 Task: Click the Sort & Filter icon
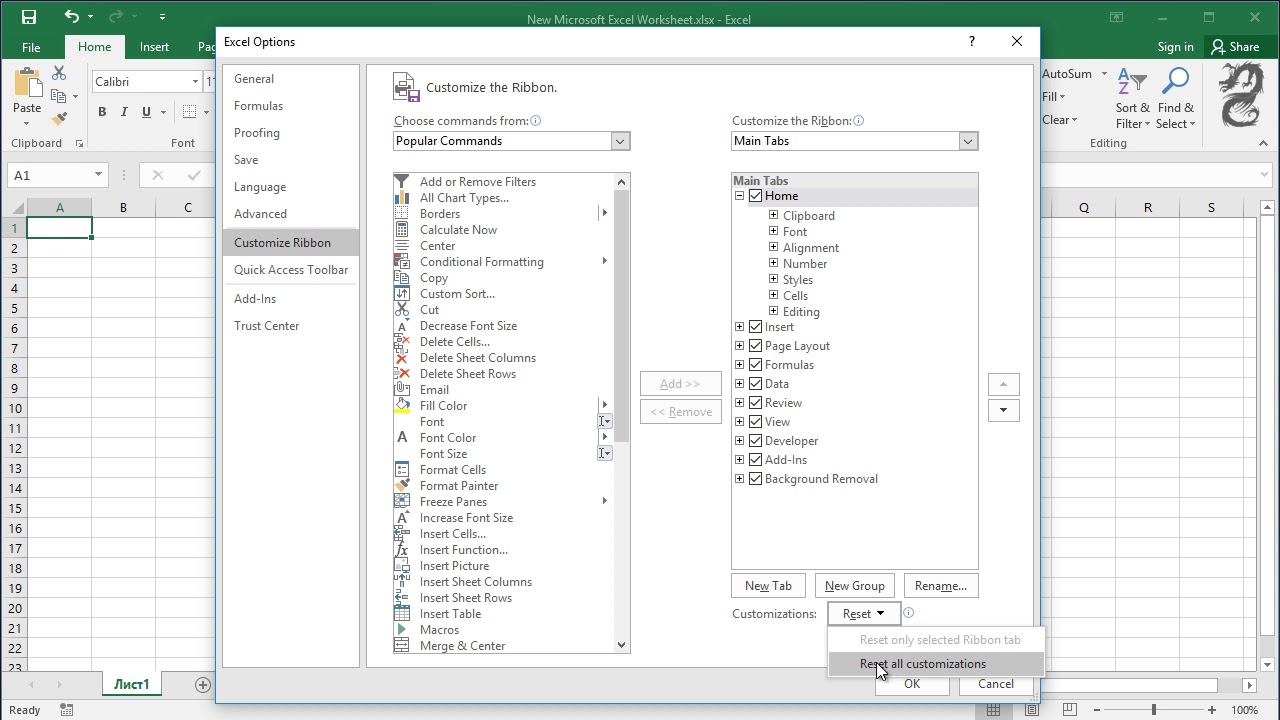[x=1131, y=83]
